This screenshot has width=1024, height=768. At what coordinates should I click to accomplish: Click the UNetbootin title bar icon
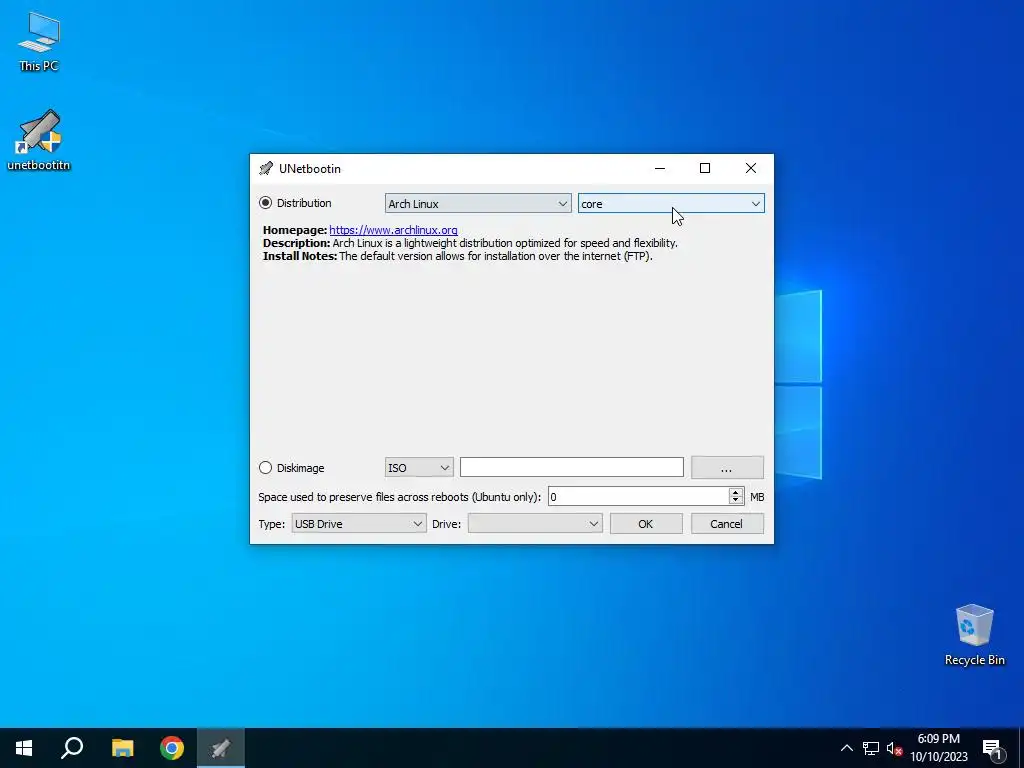[266, 168]
